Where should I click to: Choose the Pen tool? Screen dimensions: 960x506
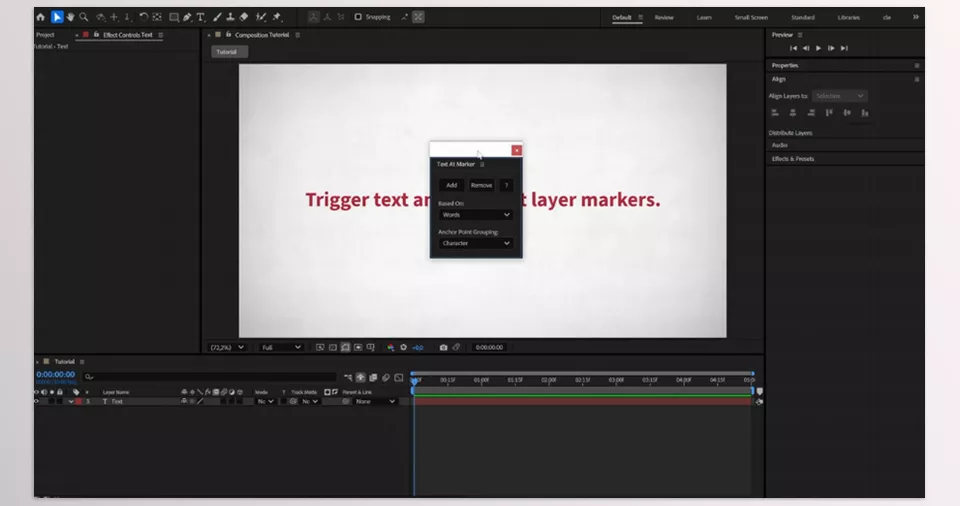coord(186,17)
